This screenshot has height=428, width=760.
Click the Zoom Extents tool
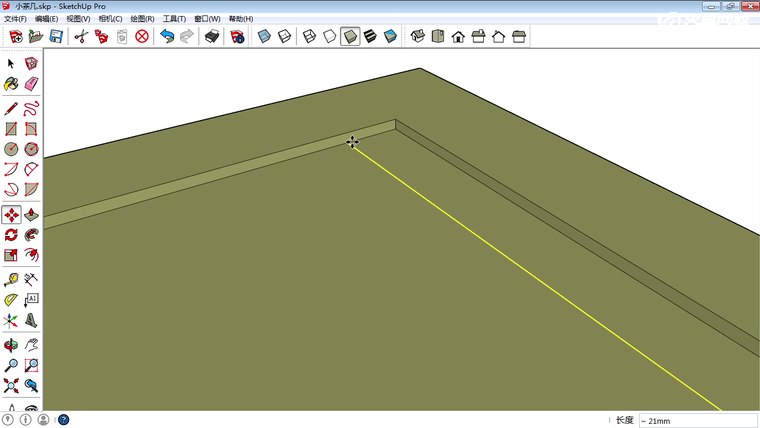click(x=11, y=386)
